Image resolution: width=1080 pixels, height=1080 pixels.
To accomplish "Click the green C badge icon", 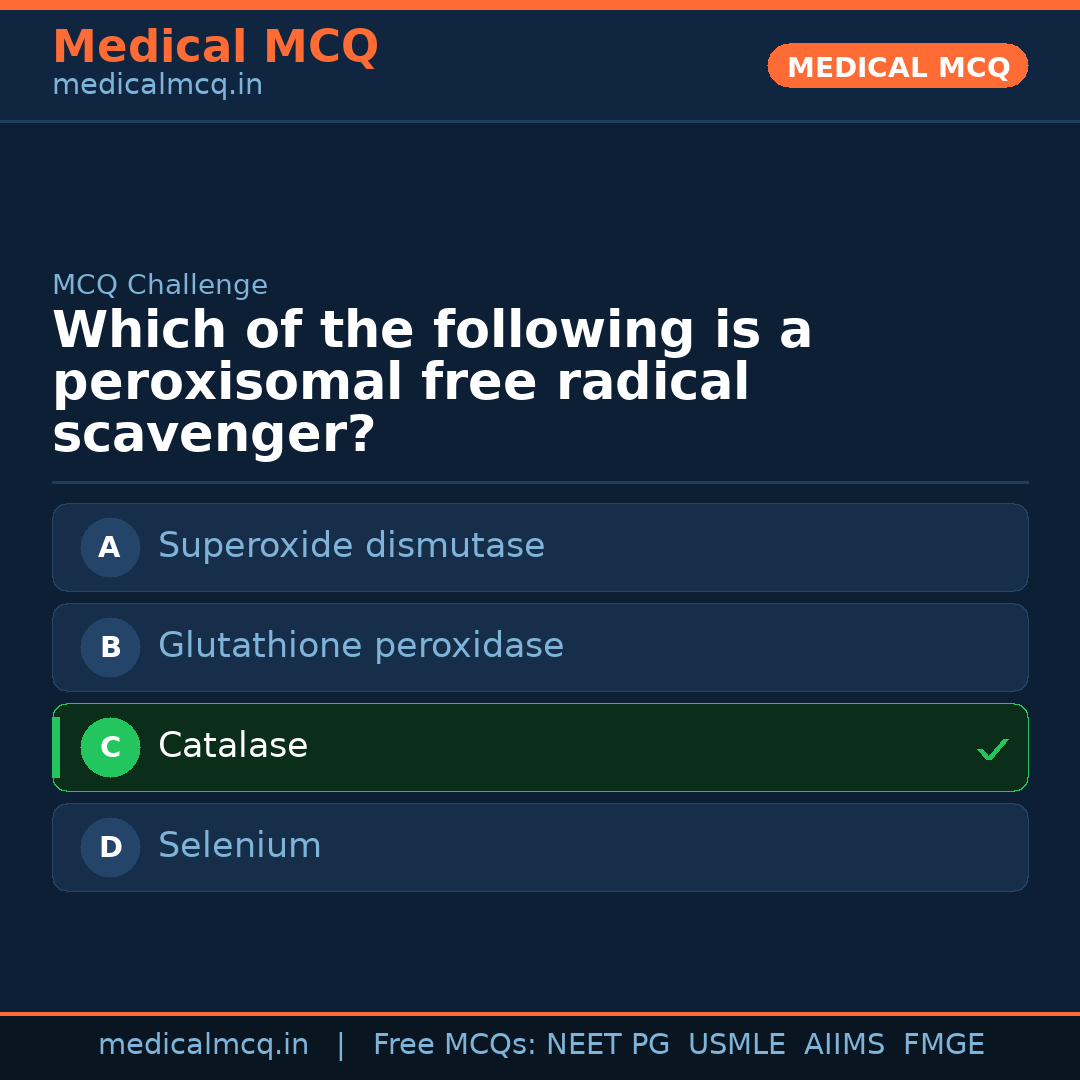I will point(110,747).
